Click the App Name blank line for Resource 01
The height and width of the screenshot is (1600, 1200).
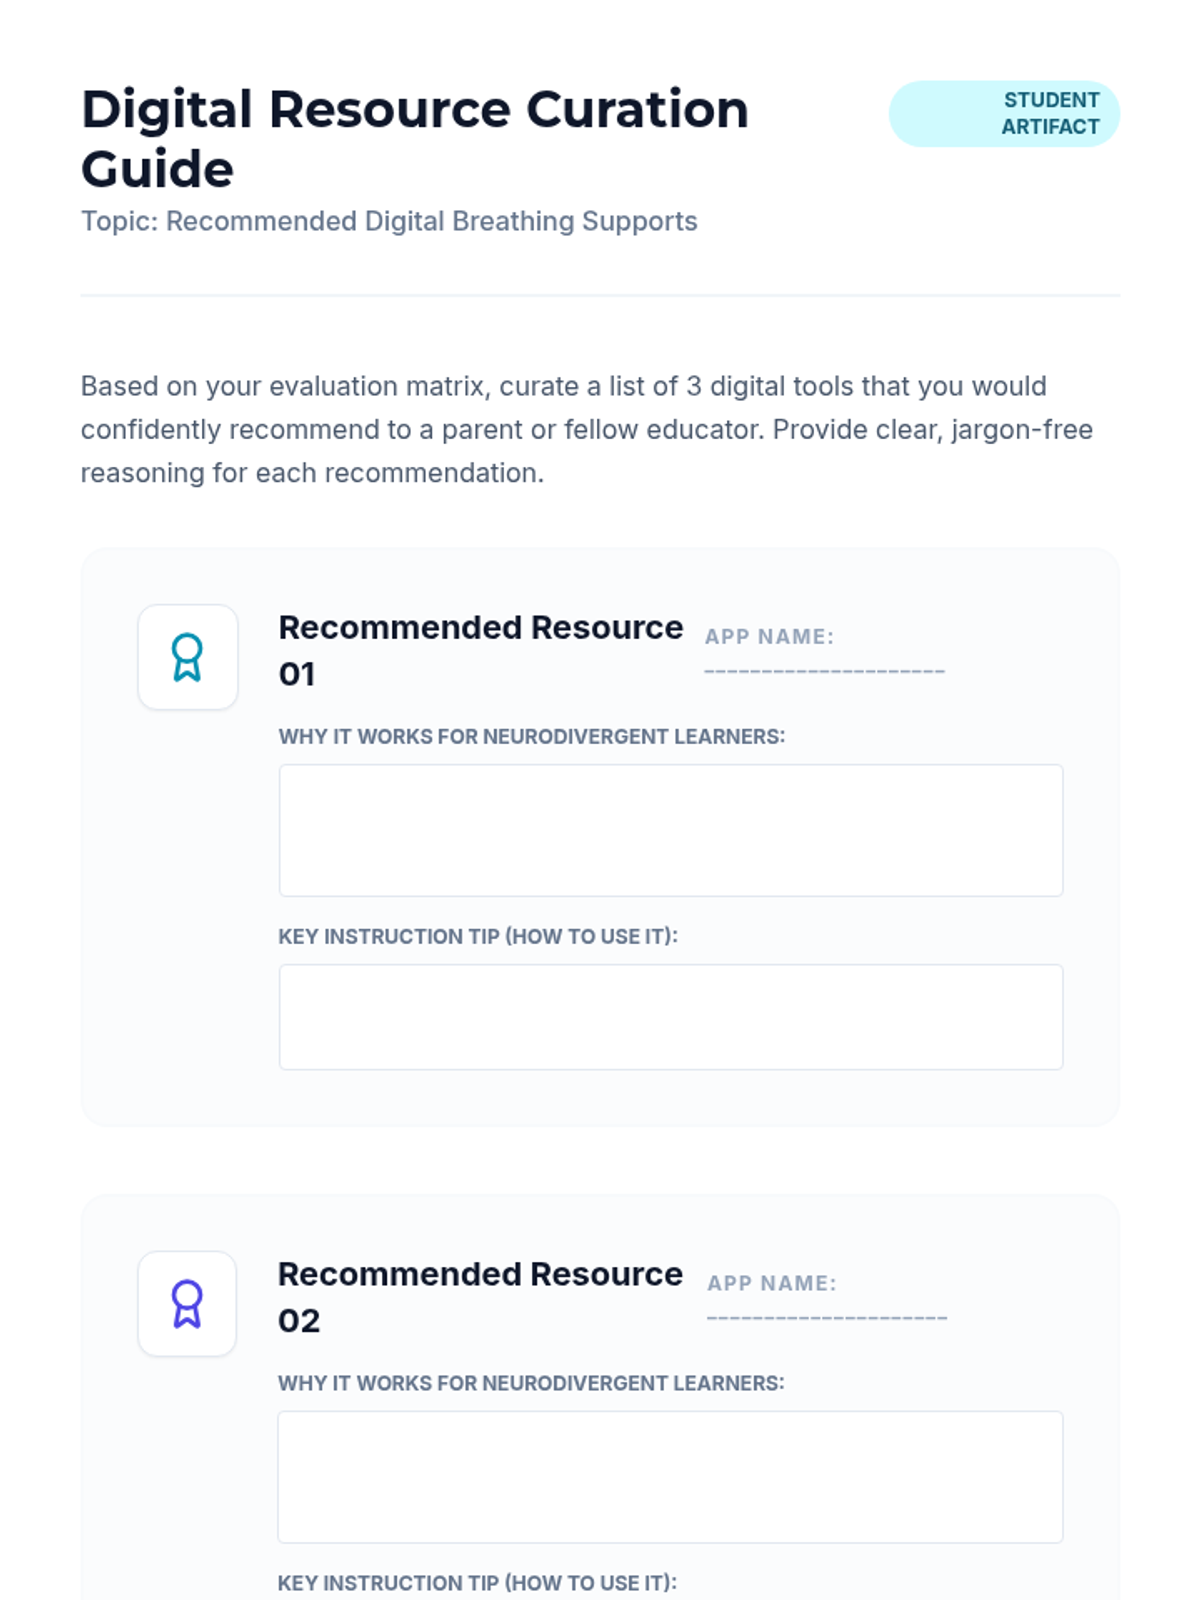point(824,670)
